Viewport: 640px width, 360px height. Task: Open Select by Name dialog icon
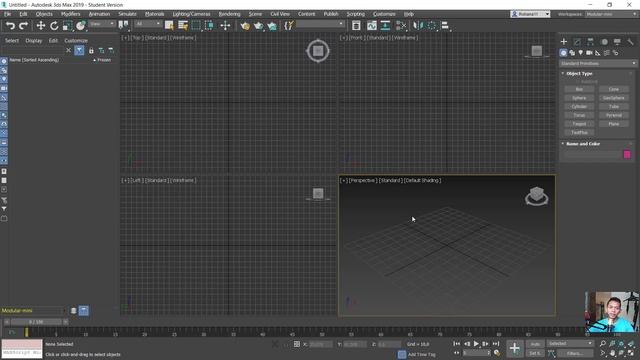[182, 26]
